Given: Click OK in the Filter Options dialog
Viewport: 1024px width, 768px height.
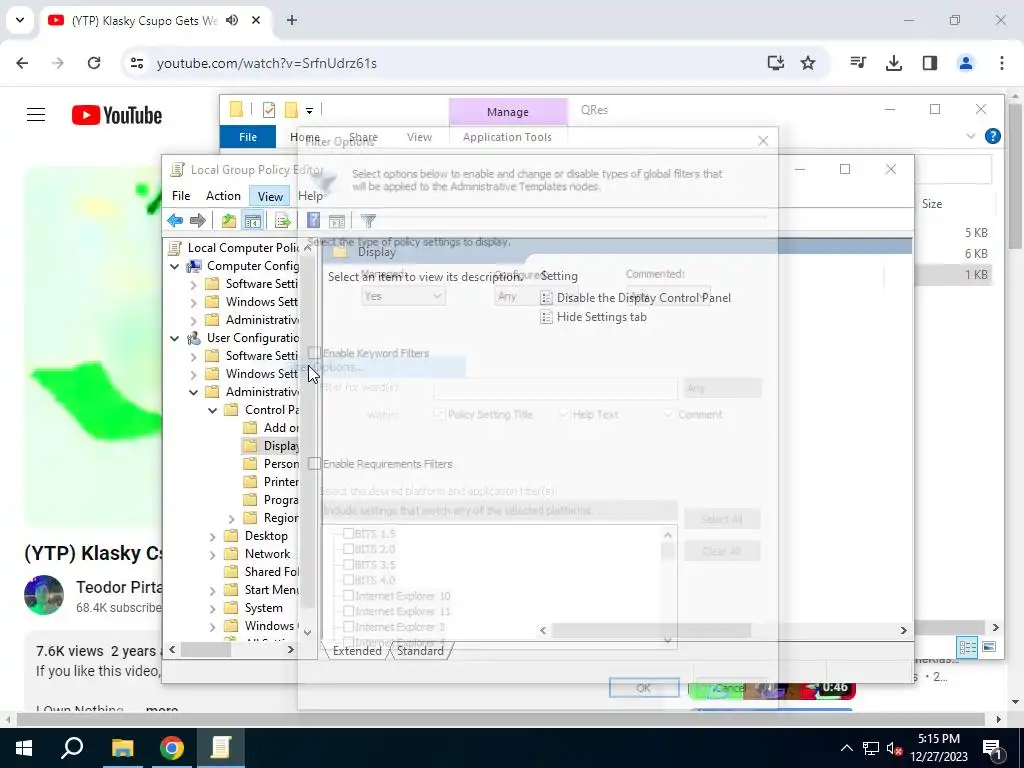Looking at the screenshot, I should [643, 688].
